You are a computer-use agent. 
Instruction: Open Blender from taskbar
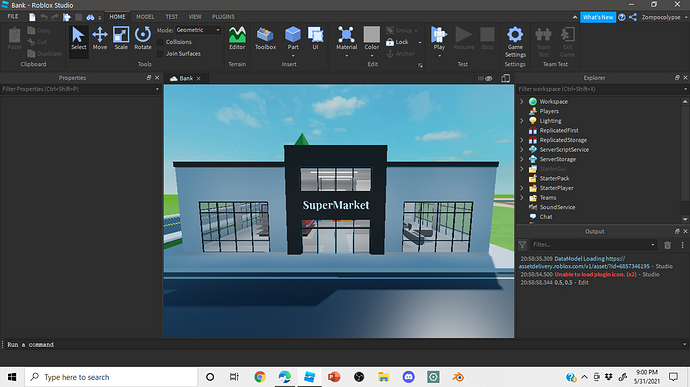pos(458,377)
